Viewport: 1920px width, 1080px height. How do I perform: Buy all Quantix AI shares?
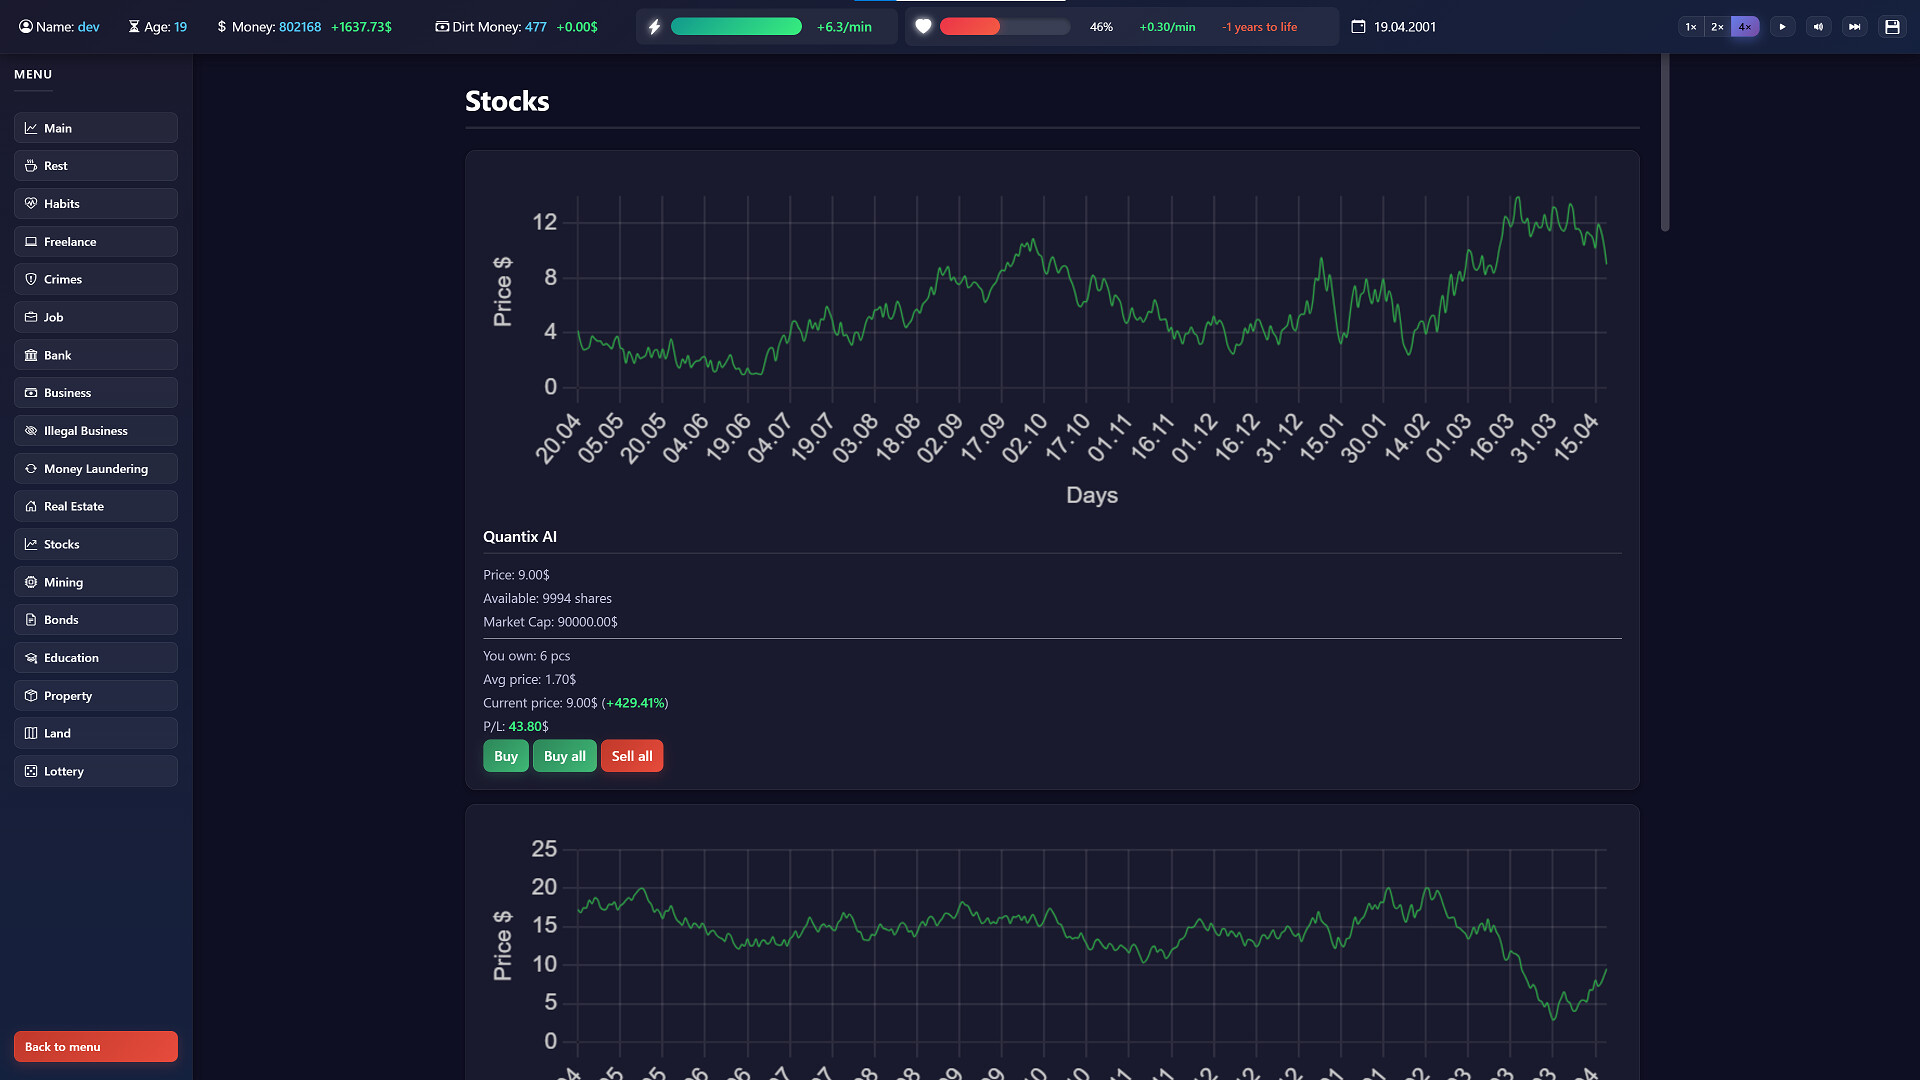[x=564, y=756]
